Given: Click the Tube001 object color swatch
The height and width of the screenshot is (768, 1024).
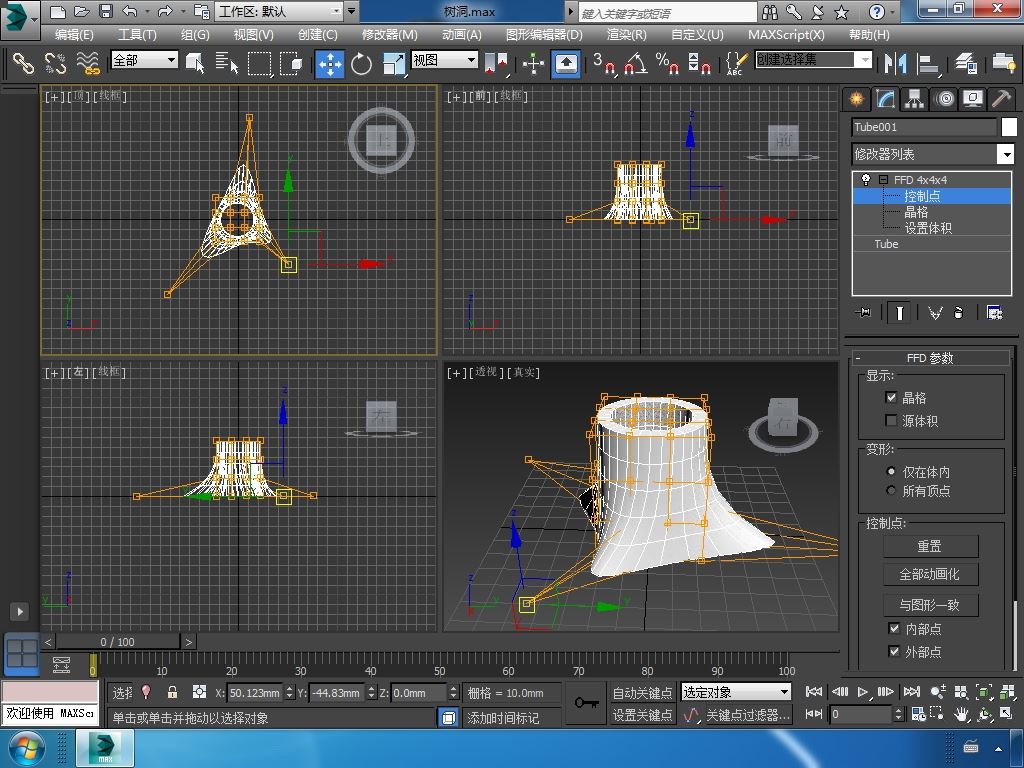Looking at the screenshot, I should (x=1009, y=127).
